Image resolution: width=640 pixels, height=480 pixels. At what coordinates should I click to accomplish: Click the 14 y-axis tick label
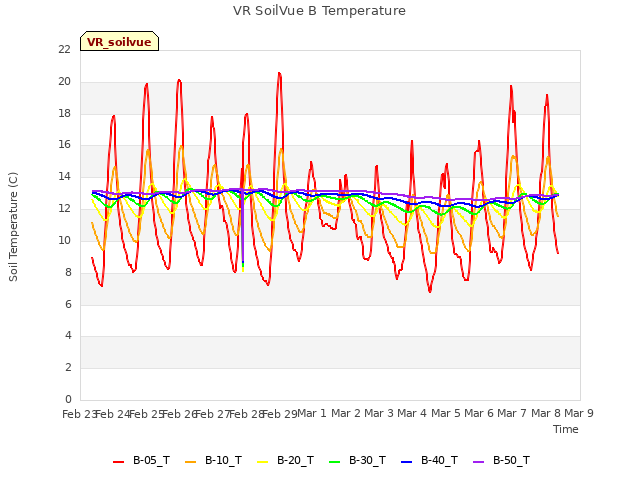(64, 177)
